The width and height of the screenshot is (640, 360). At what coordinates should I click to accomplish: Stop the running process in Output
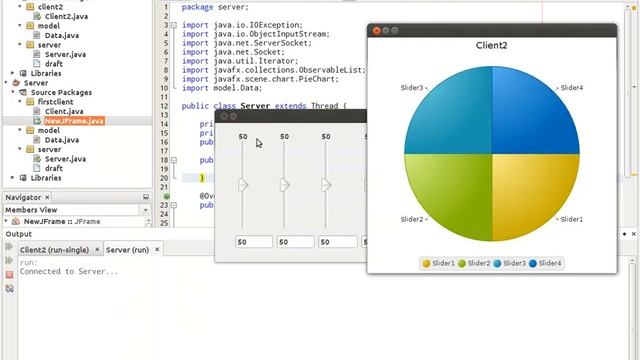click(x=9, y=275)
